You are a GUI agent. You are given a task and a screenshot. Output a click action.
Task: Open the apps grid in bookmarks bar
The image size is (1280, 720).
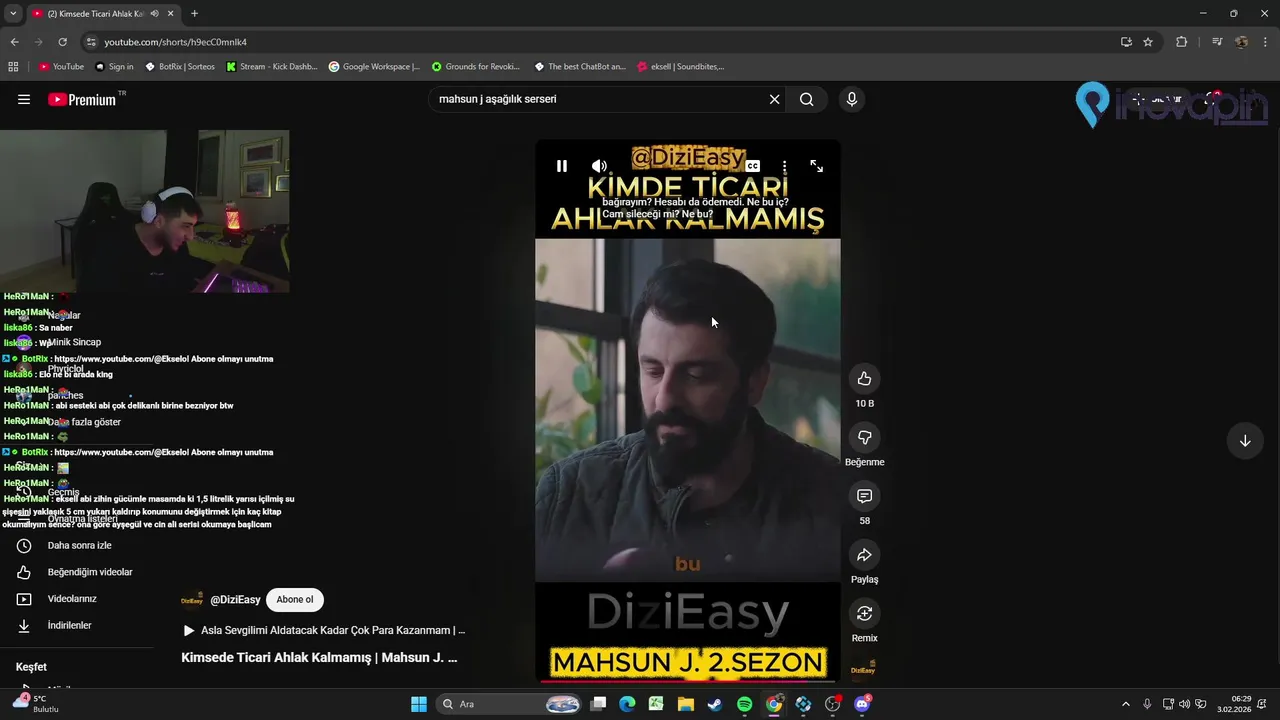click(x=13, y=67)
